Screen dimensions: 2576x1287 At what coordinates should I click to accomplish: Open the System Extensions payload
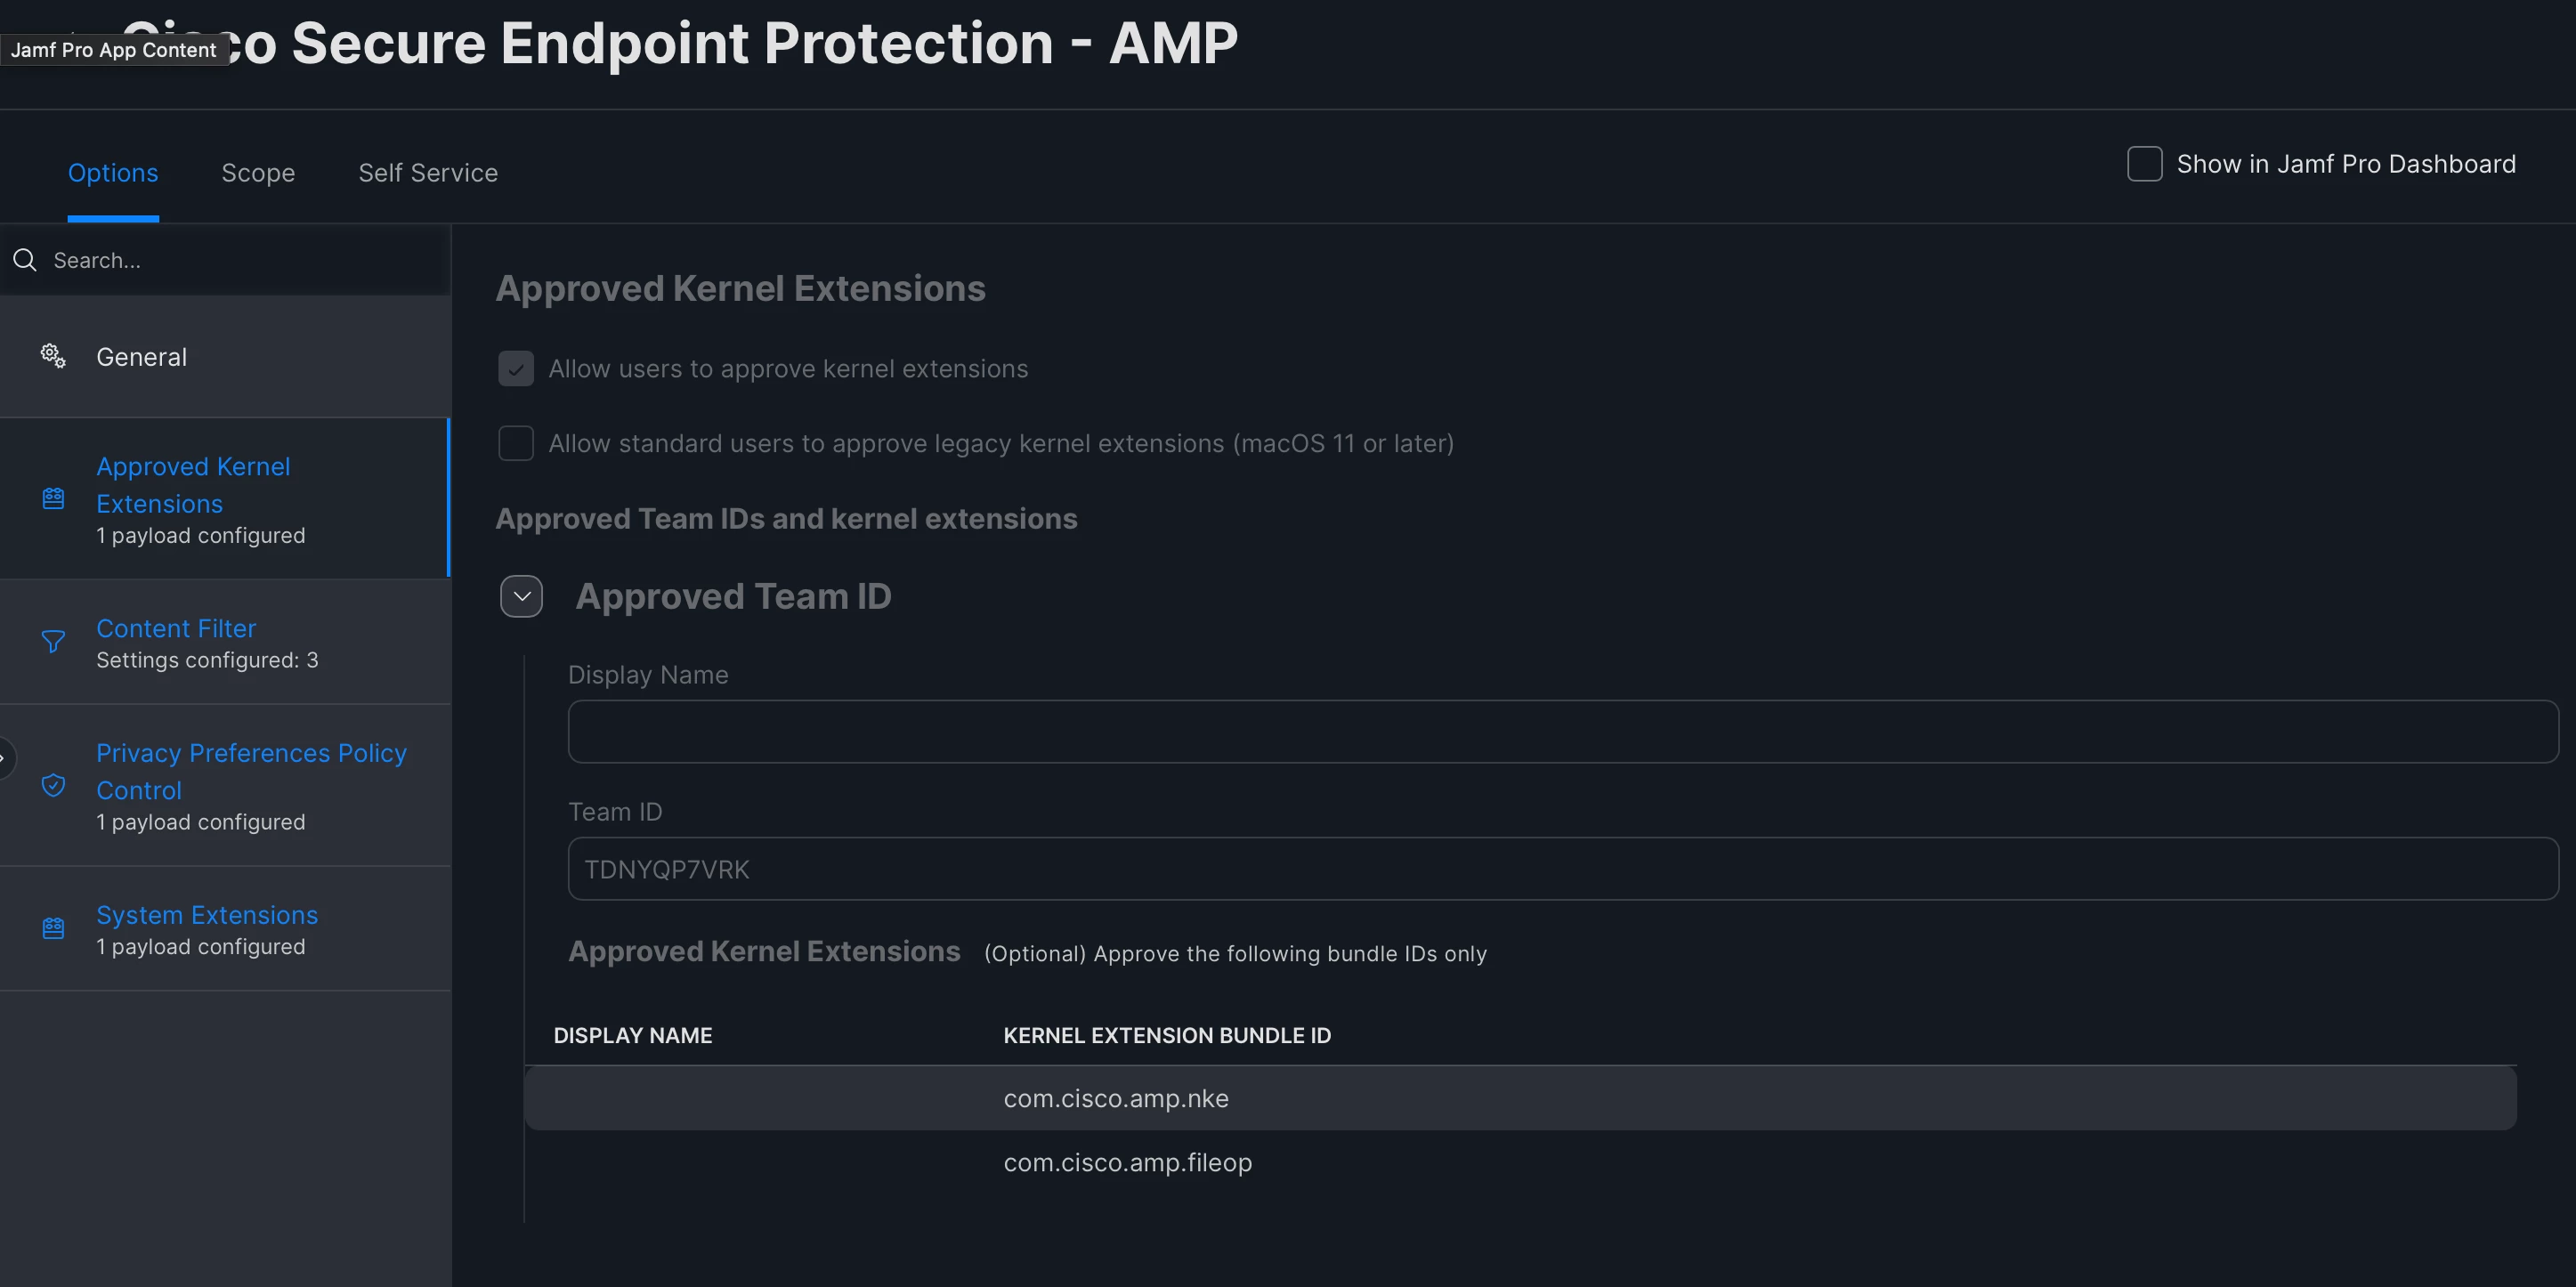pos(225,929)
